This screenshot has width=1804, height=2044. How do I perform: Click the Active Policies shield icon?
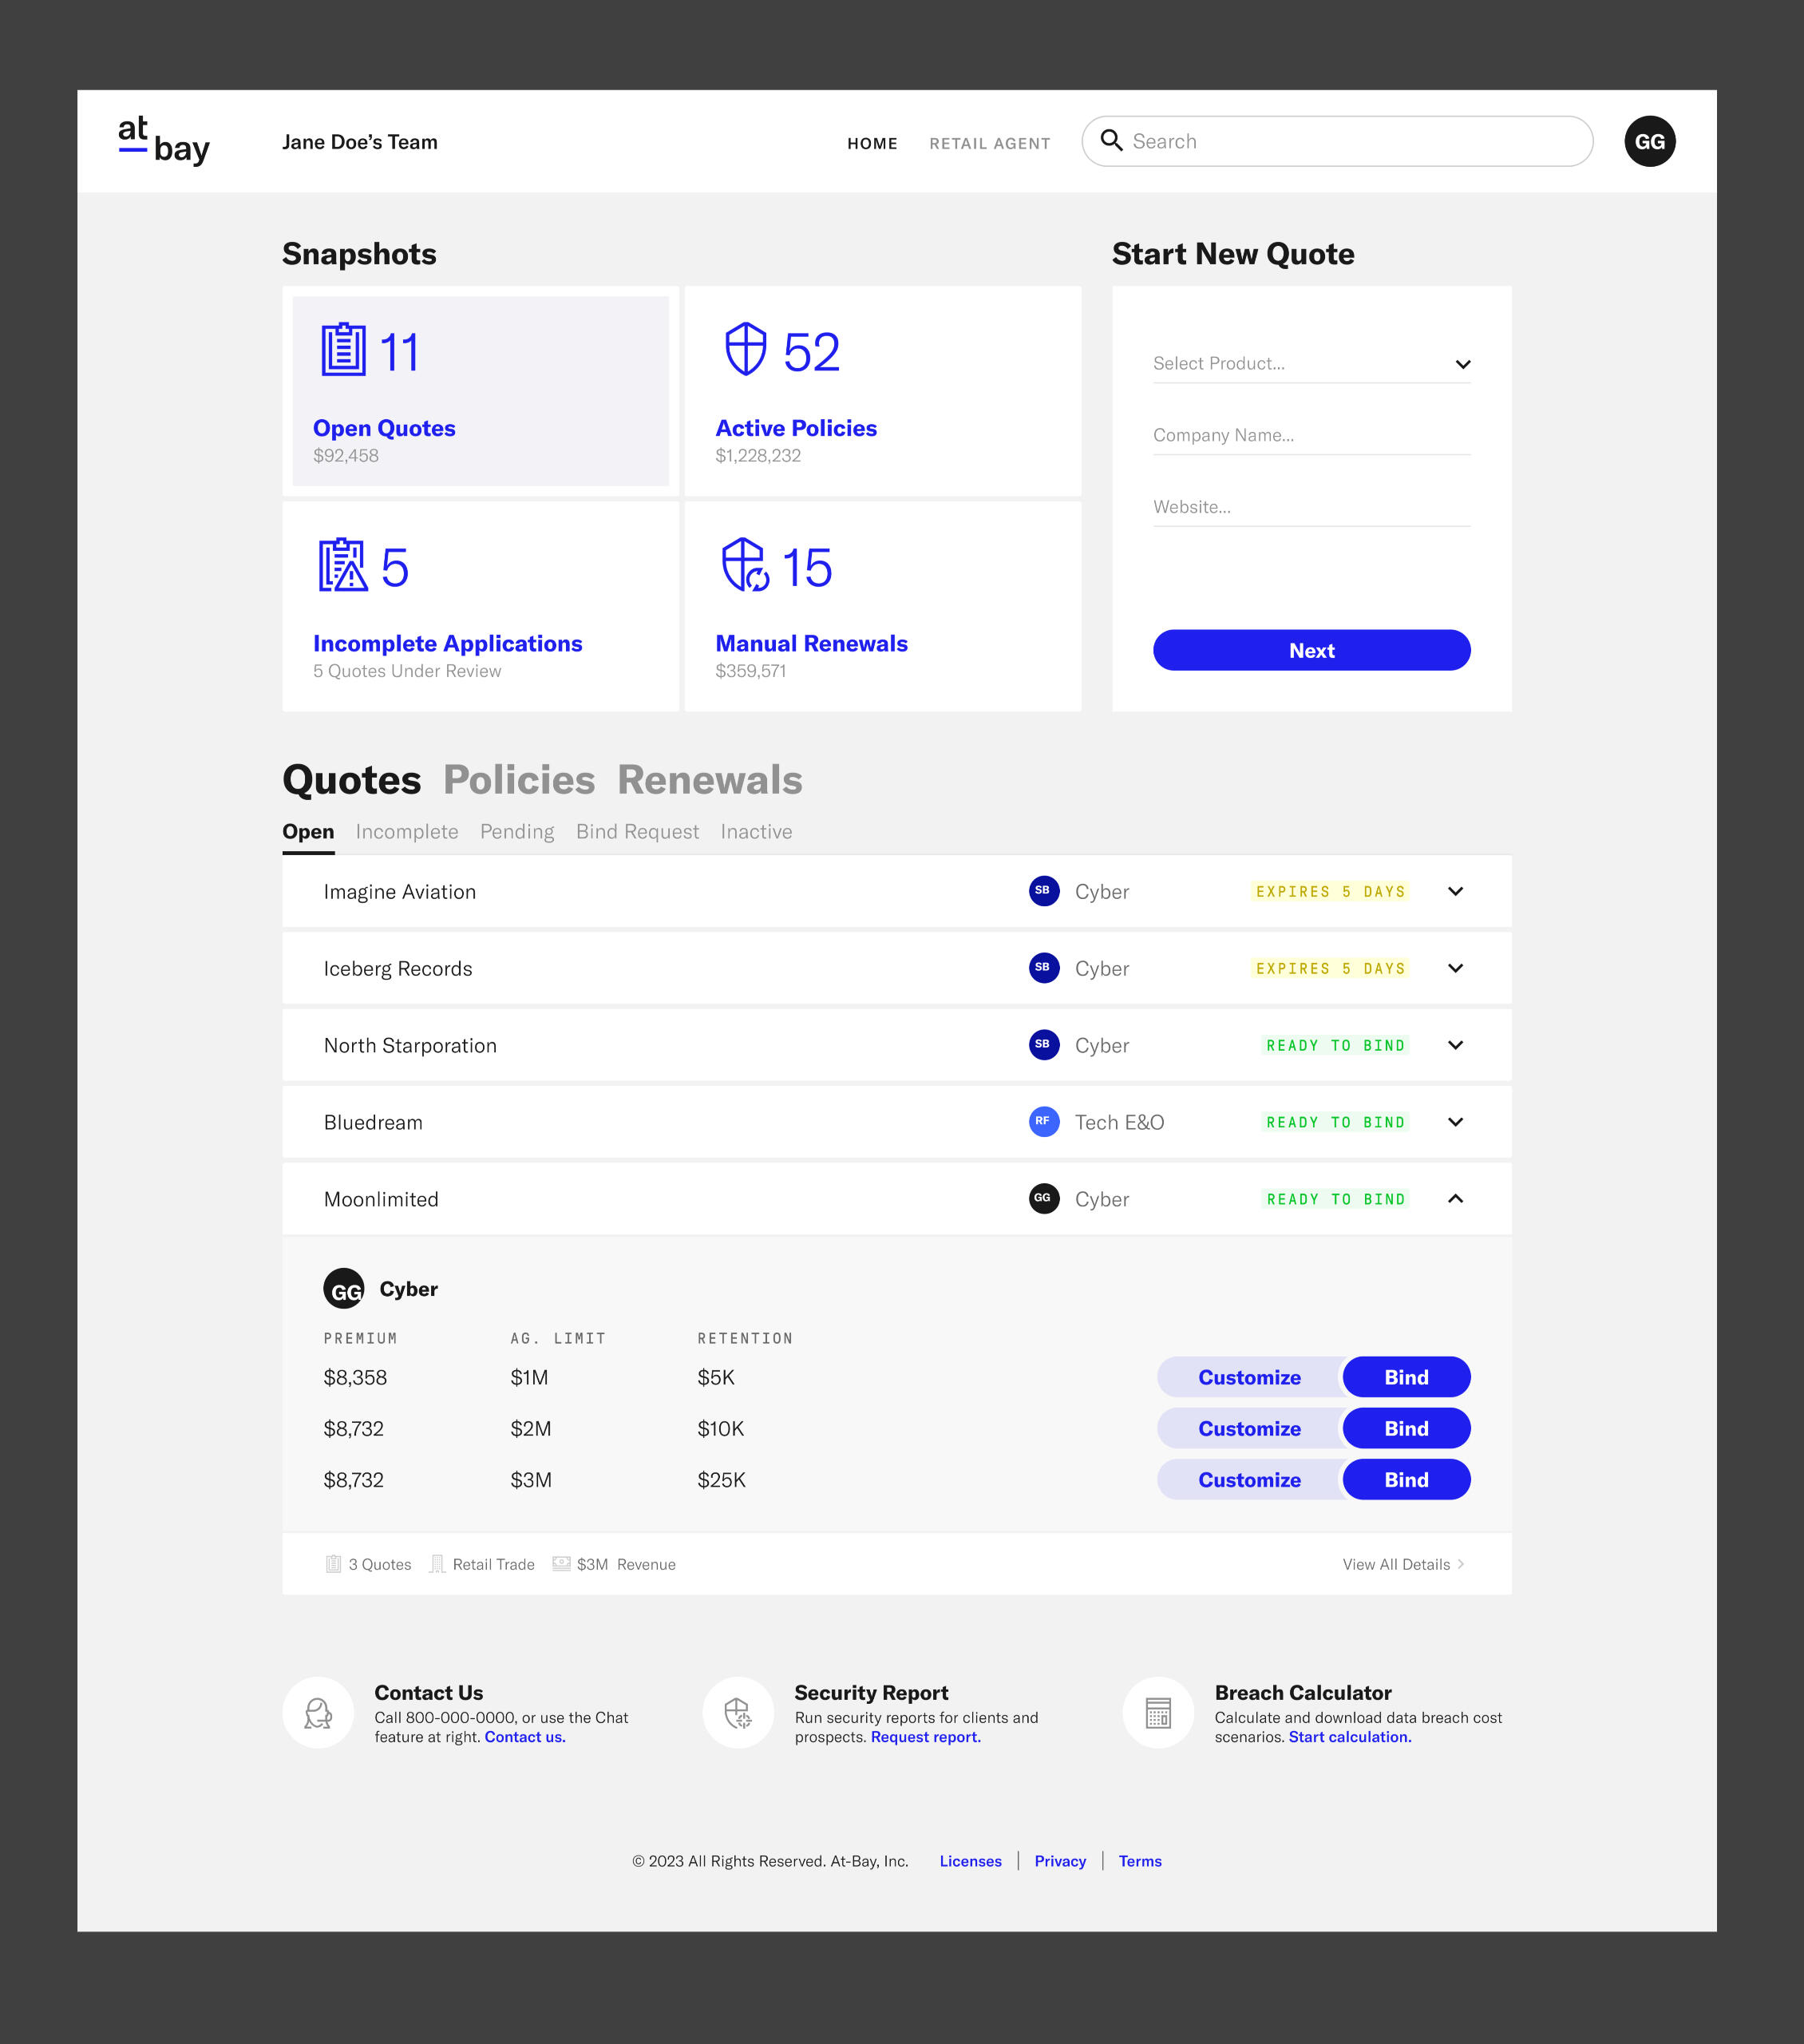pos(745,349)
